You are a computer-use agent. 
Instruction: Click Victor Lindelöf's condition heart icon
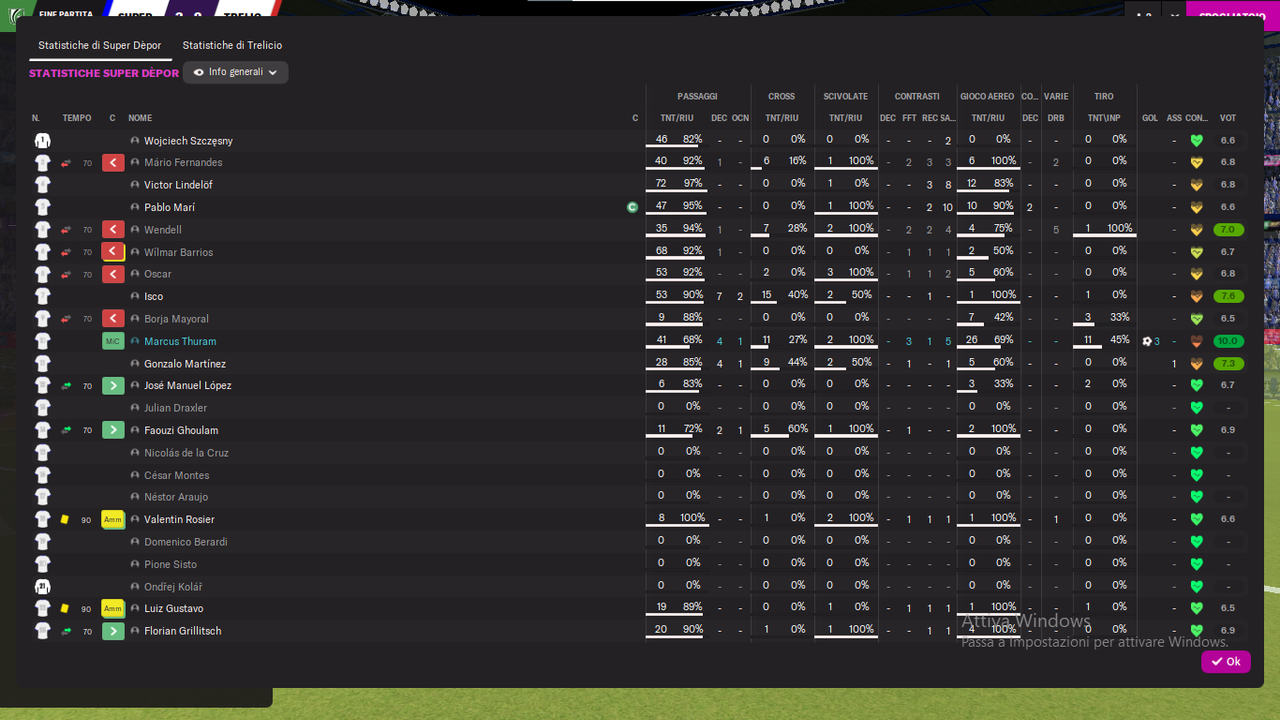(1196, 185)
